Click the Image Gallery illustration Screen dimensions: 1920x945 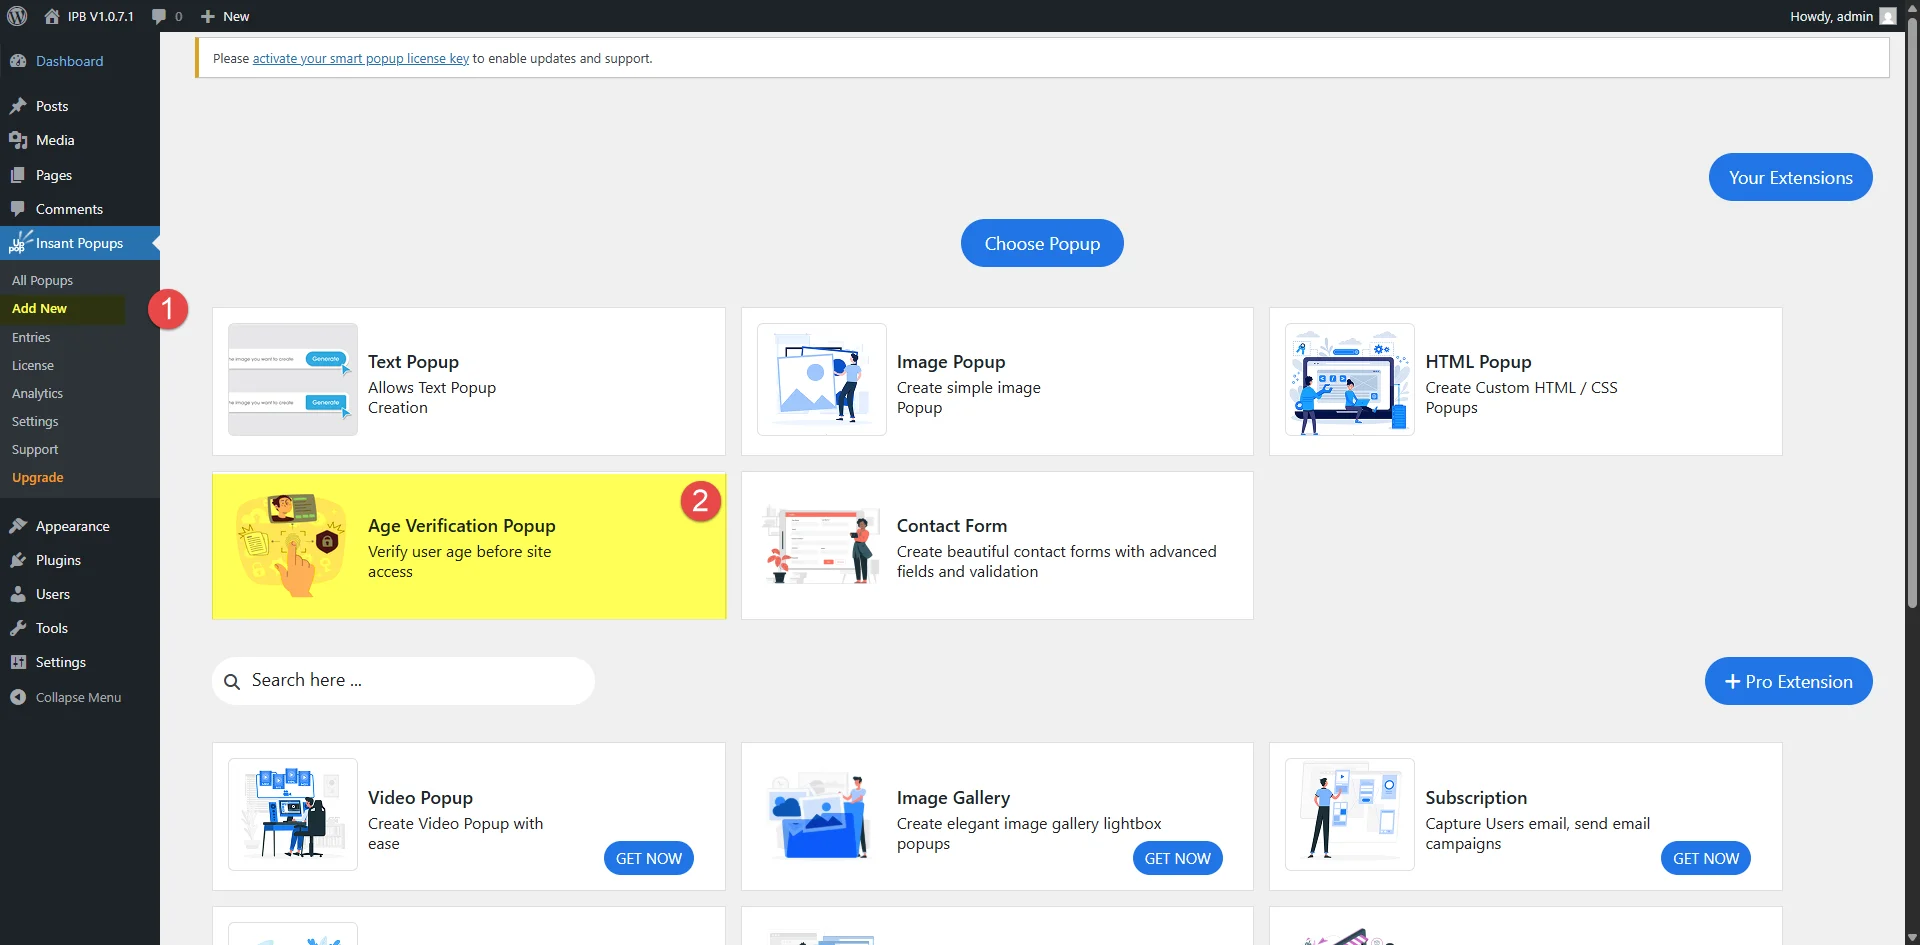point(822,814)
